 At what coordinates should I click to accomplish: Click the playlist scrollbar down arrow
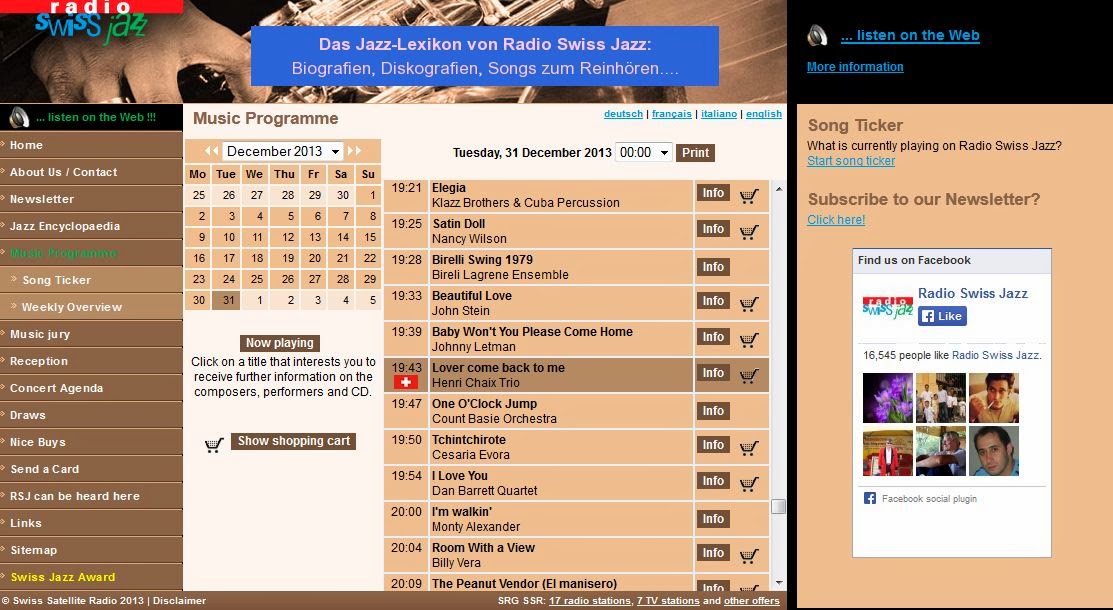click(x=779, y=583)
